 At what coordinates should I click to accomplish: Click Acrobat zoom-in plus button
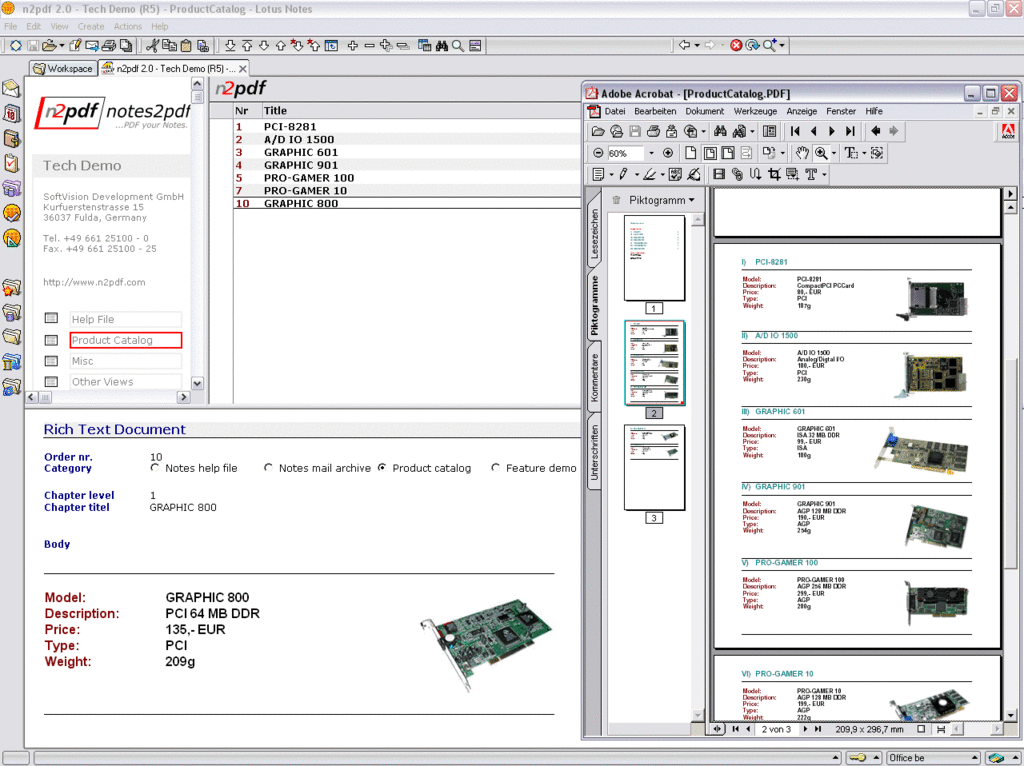(x=667, y=153)
